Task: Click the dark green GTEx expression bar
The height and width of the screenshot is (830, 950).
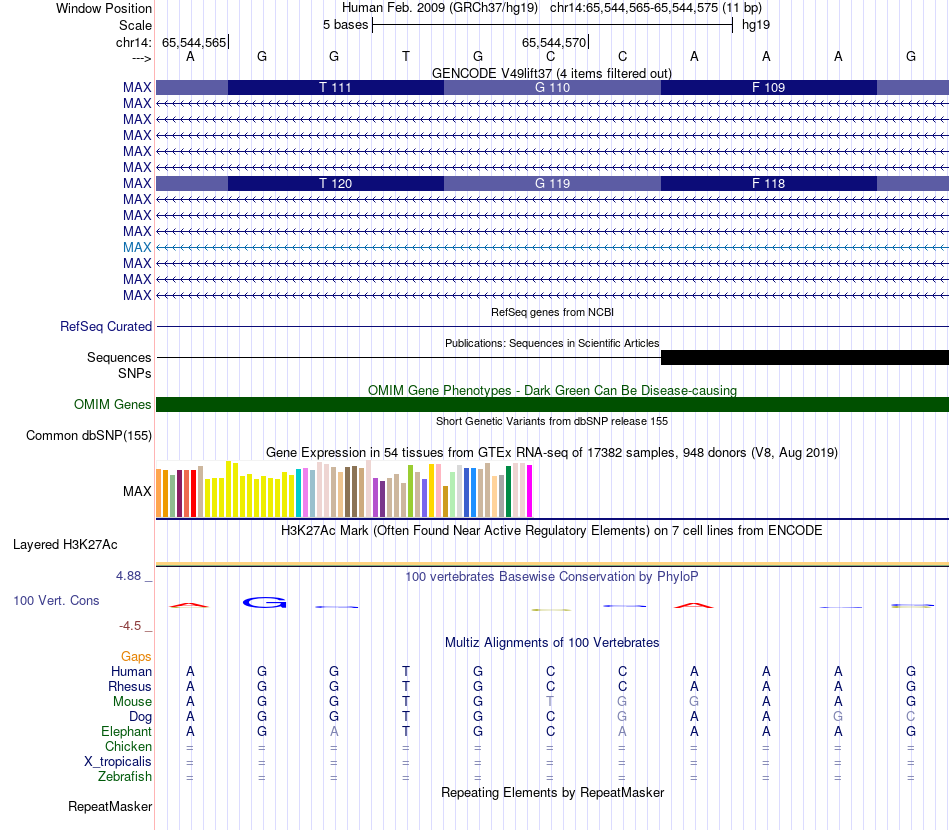Action: tap(508, 491)
